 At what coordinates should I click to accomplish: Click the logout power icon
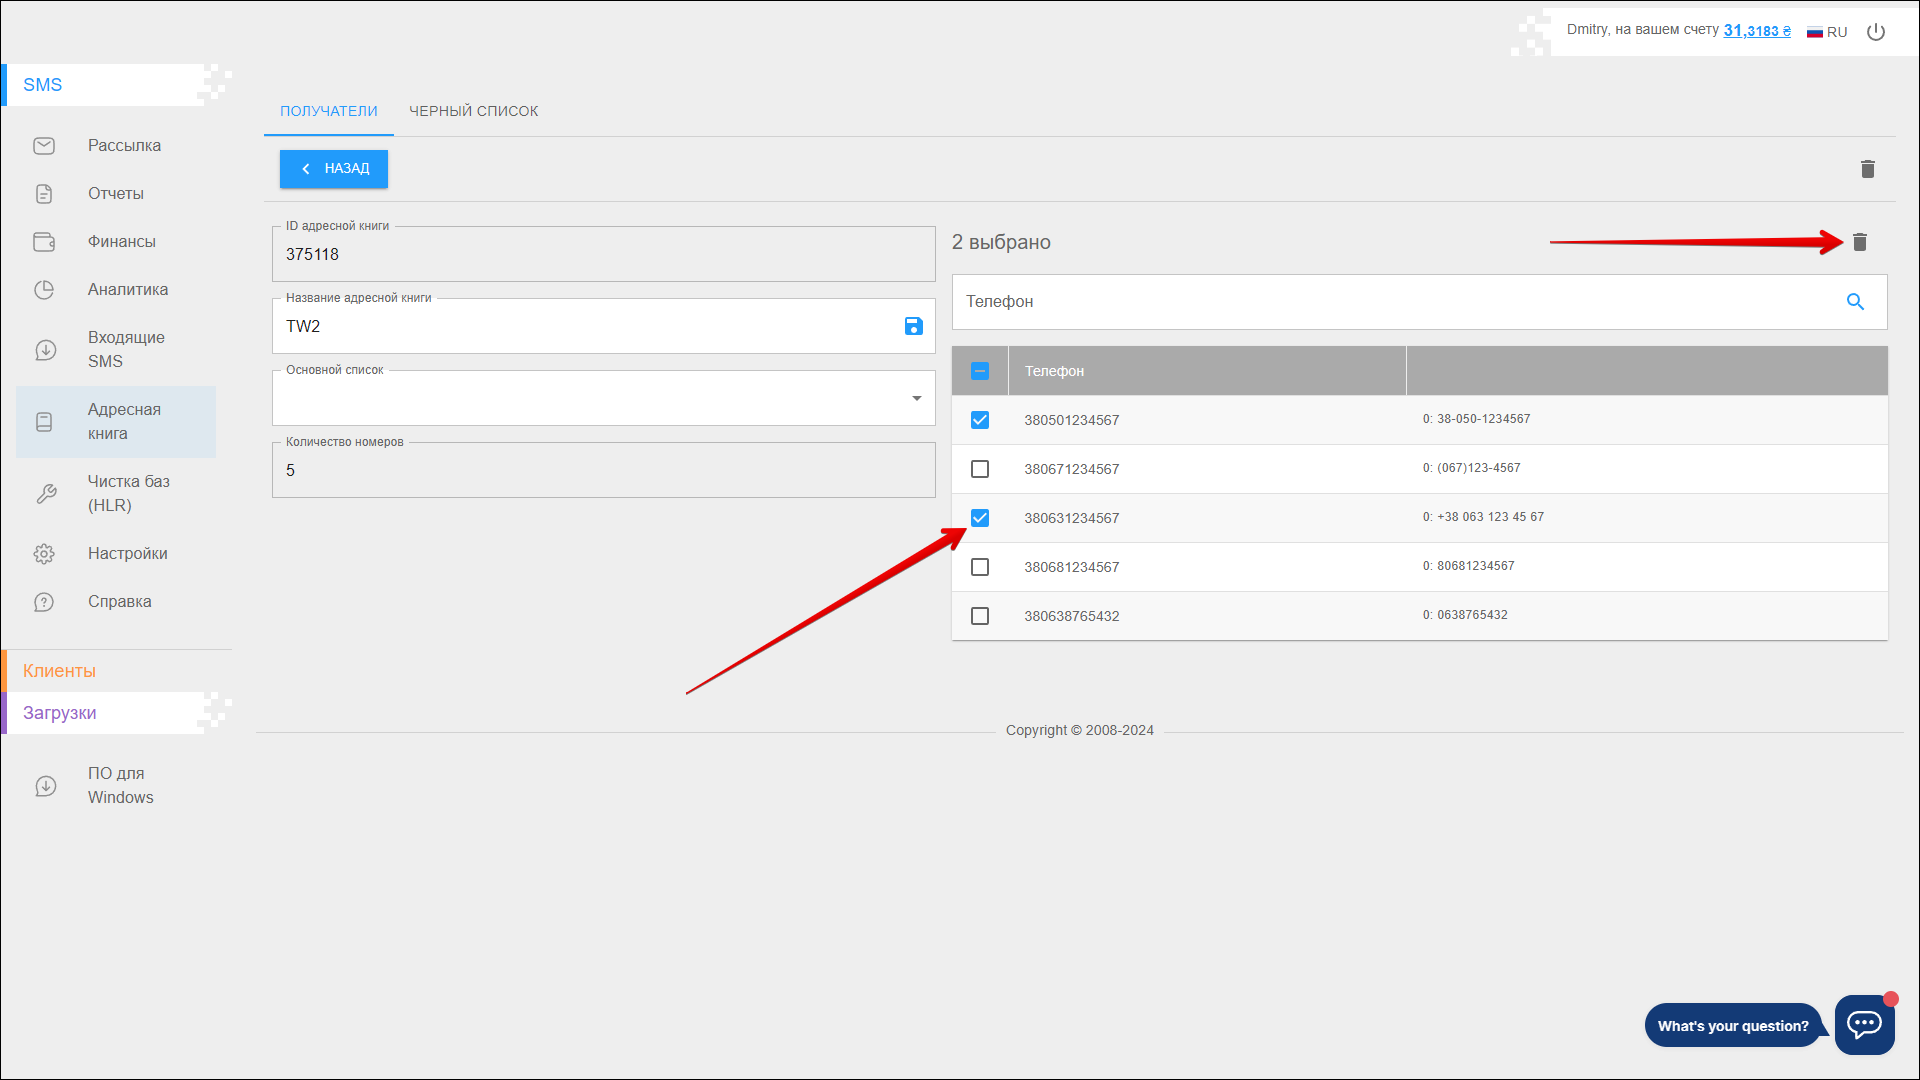(x=1876, y=32)
